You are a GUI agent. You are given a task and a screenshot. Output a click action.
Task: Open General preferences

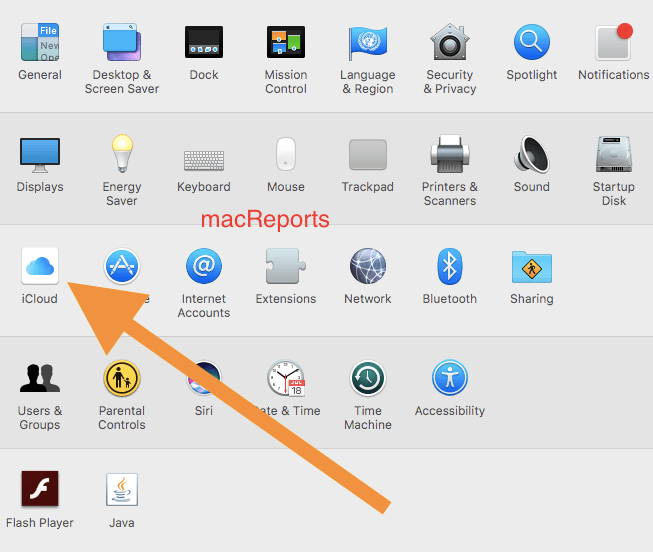coord(40,42)
